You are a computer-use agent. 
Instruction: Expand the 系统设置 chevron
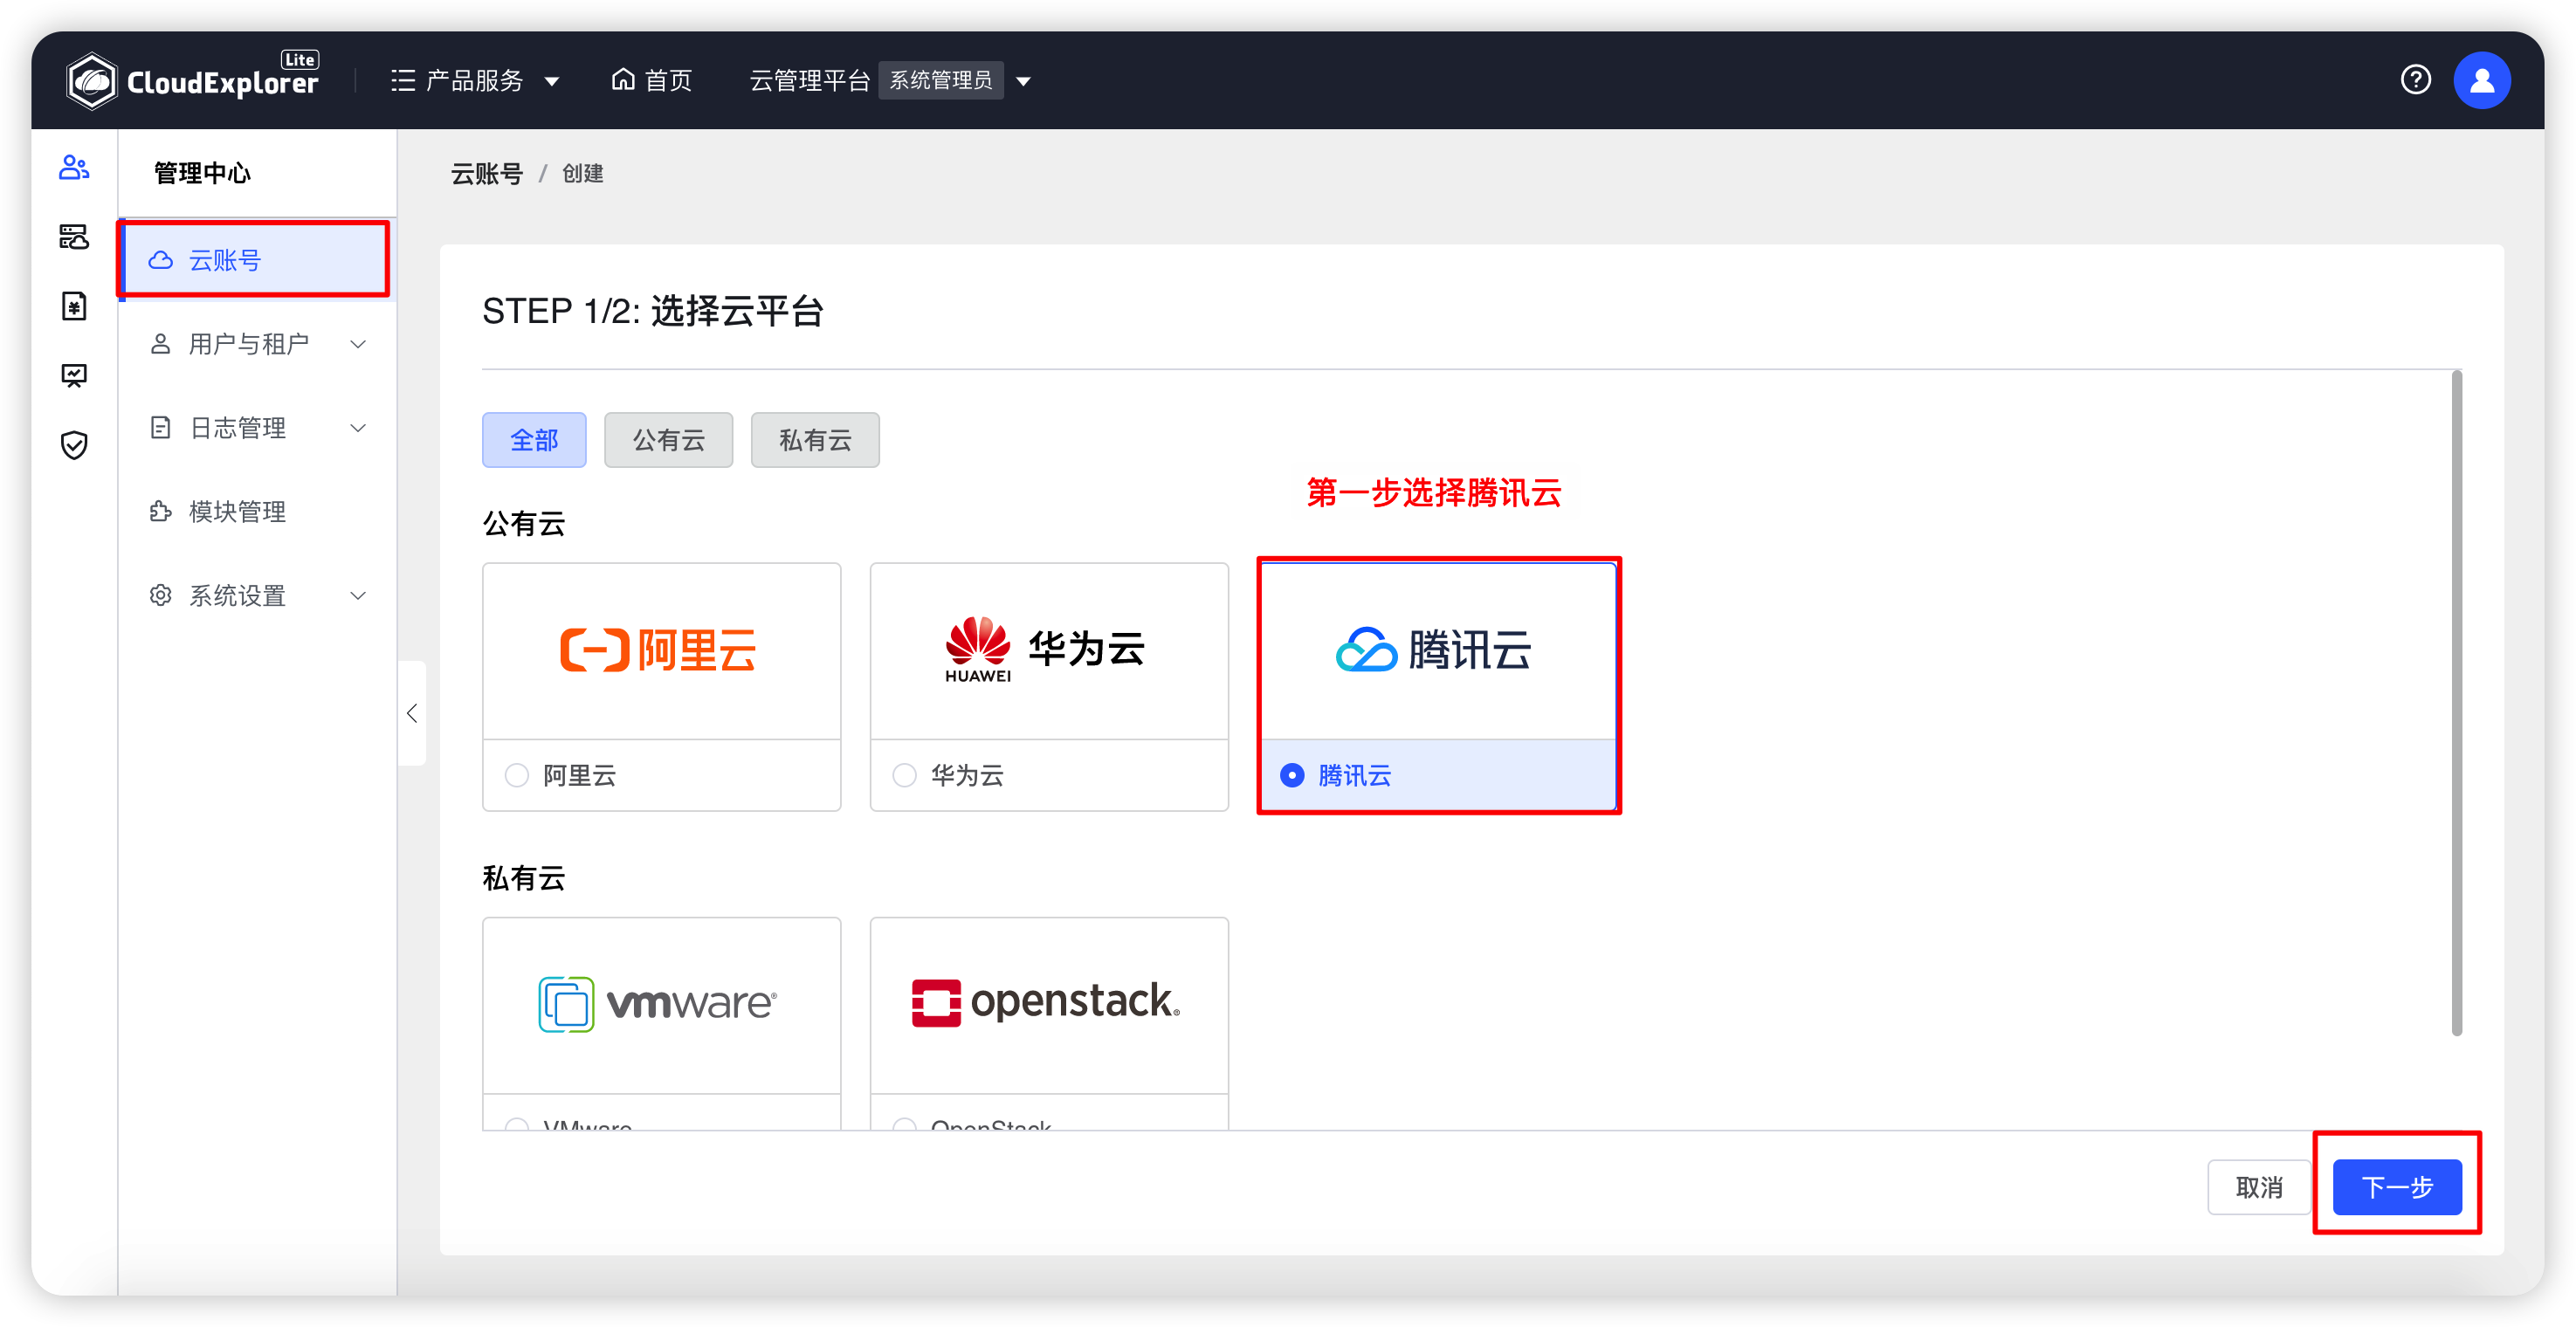[358, 596]
